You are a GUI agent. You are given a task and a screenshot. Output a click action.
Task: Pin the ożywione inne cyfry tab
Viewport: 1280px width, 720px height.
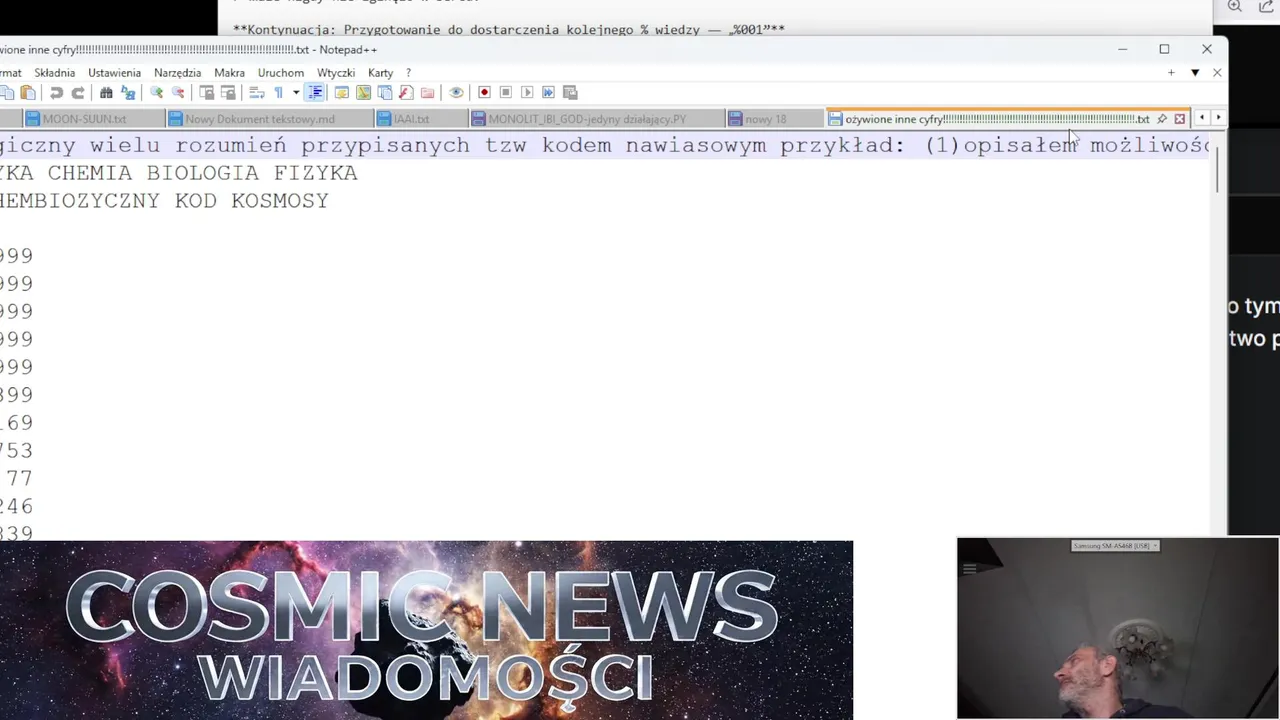pos(1162,119)
